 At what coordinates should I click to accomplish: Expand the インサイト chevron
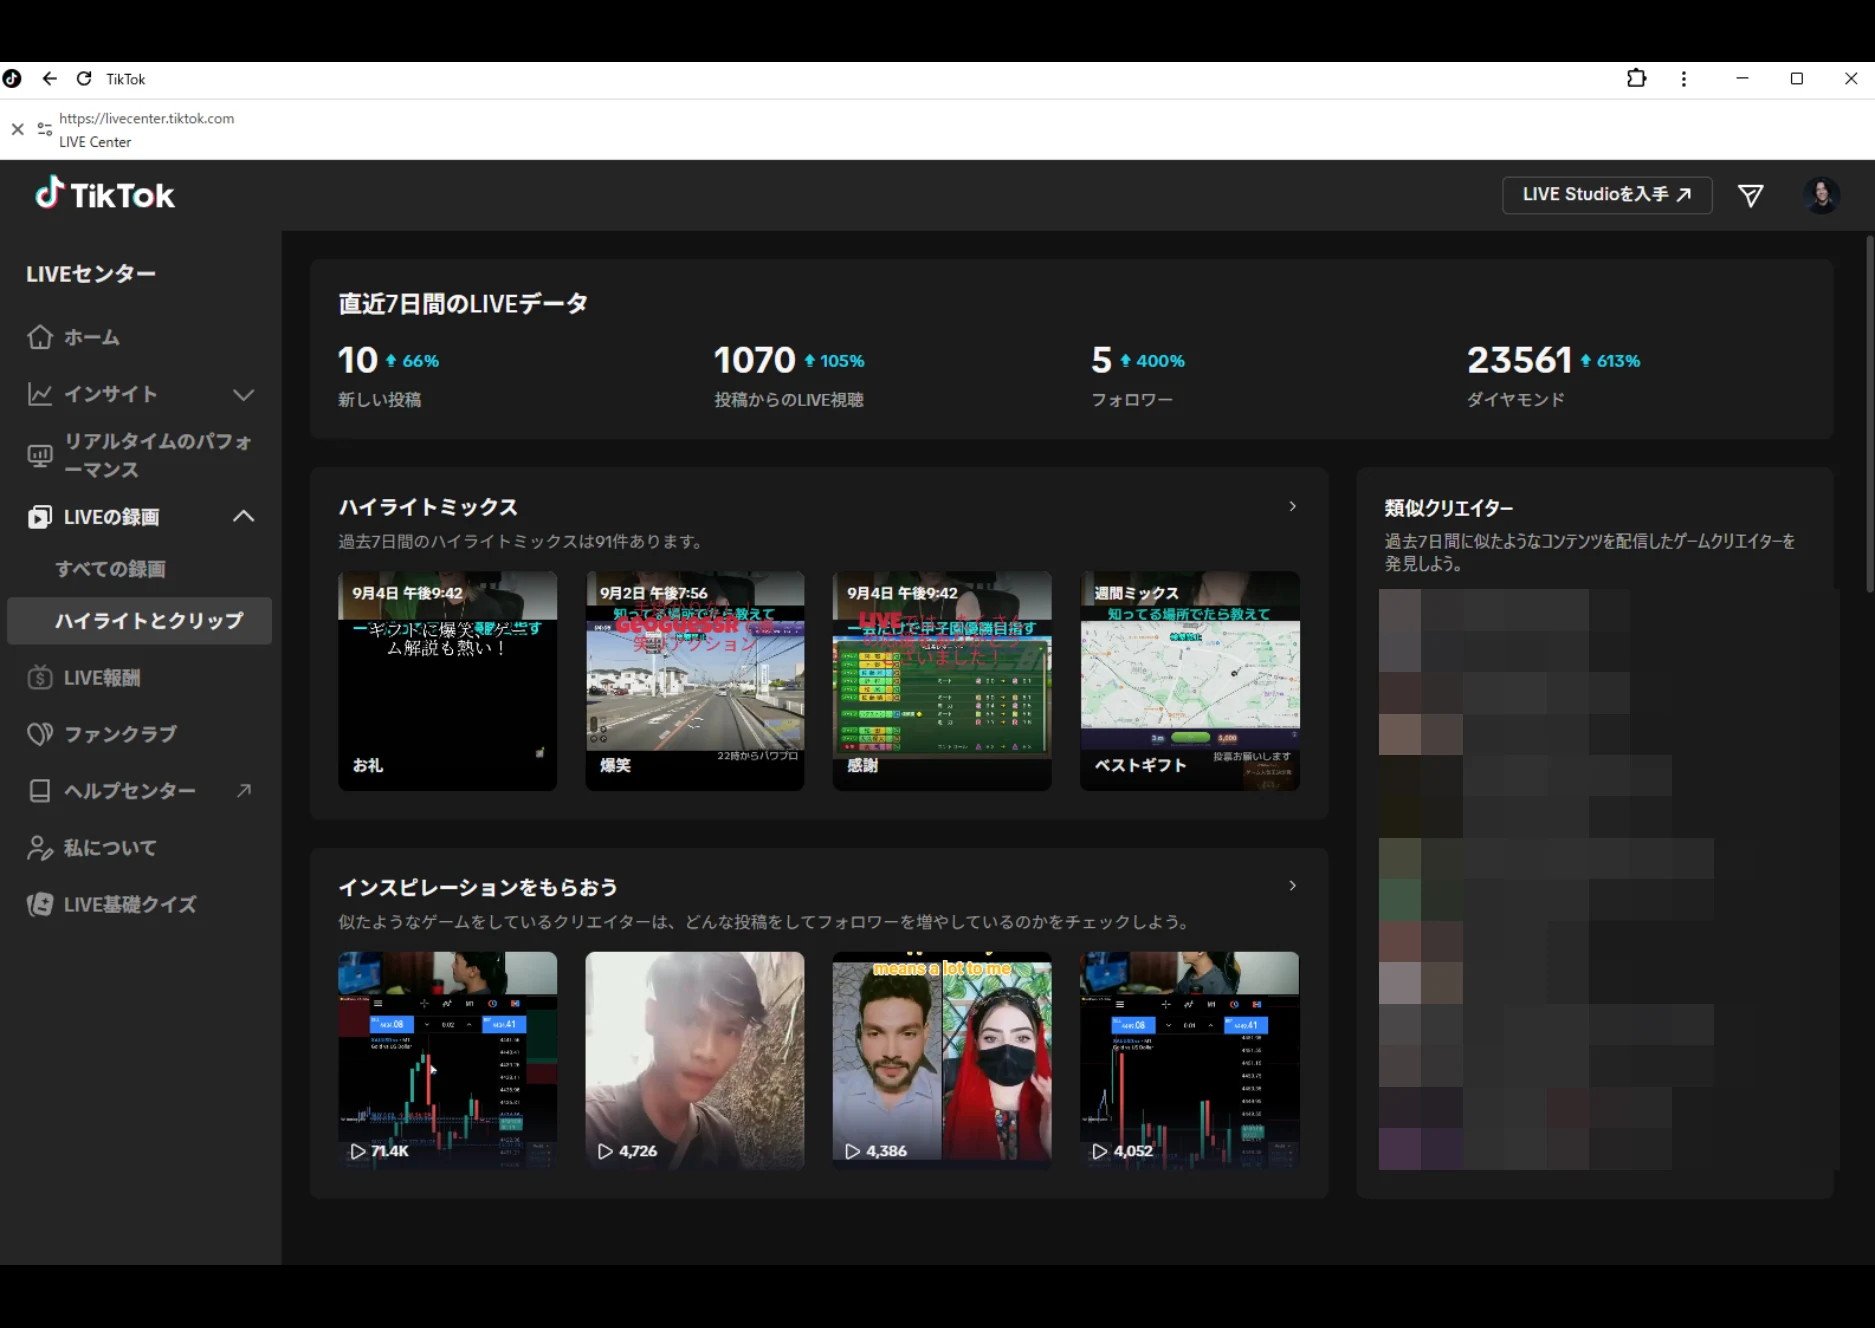coord(243,394)
